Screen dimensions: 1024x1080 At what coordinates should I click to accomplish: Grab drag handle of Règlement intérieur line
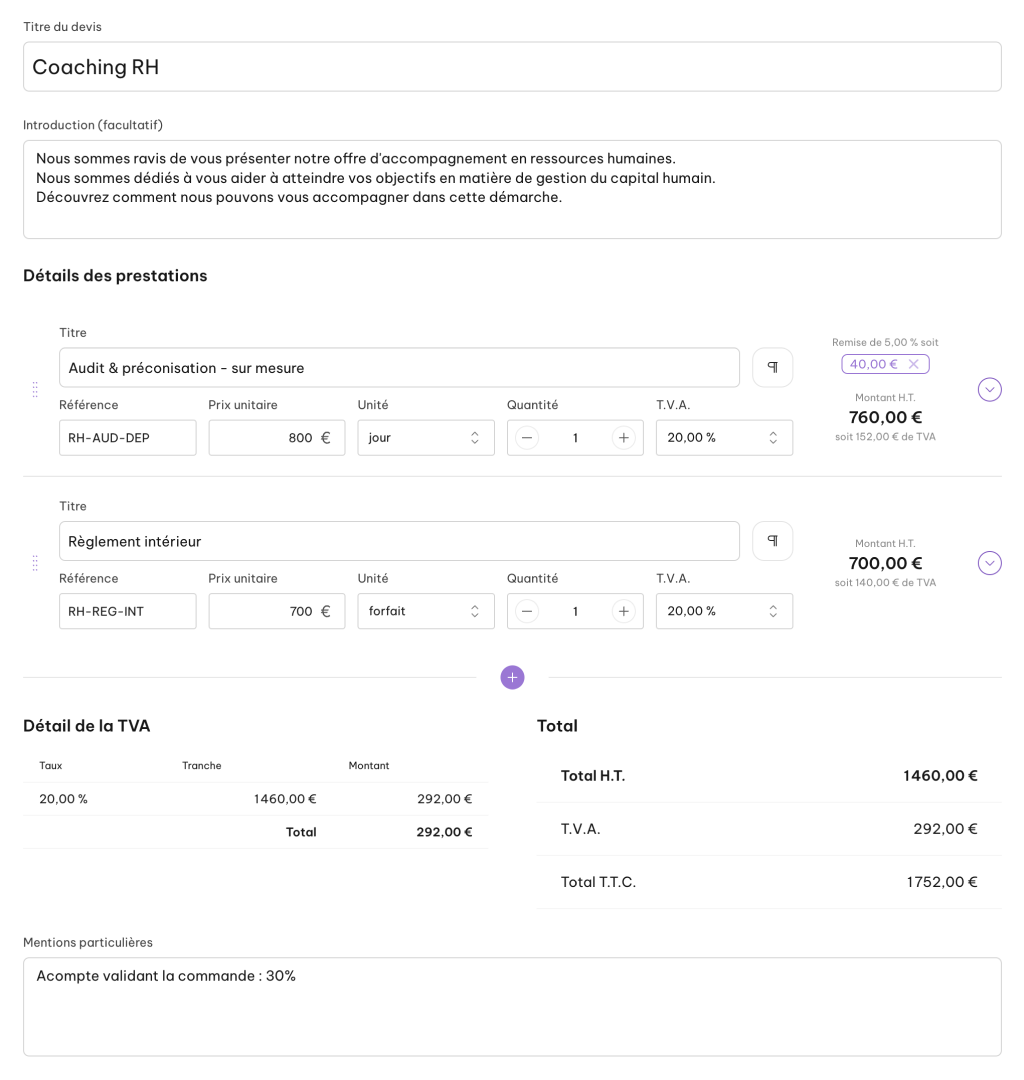point(35,563)
